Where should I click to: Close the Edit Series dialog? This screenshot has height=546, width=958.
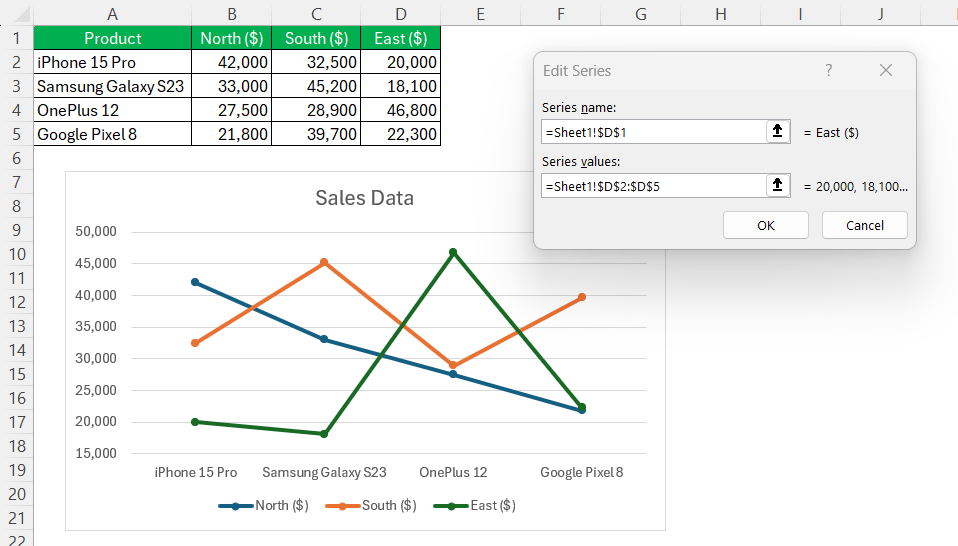click(885, 70)
